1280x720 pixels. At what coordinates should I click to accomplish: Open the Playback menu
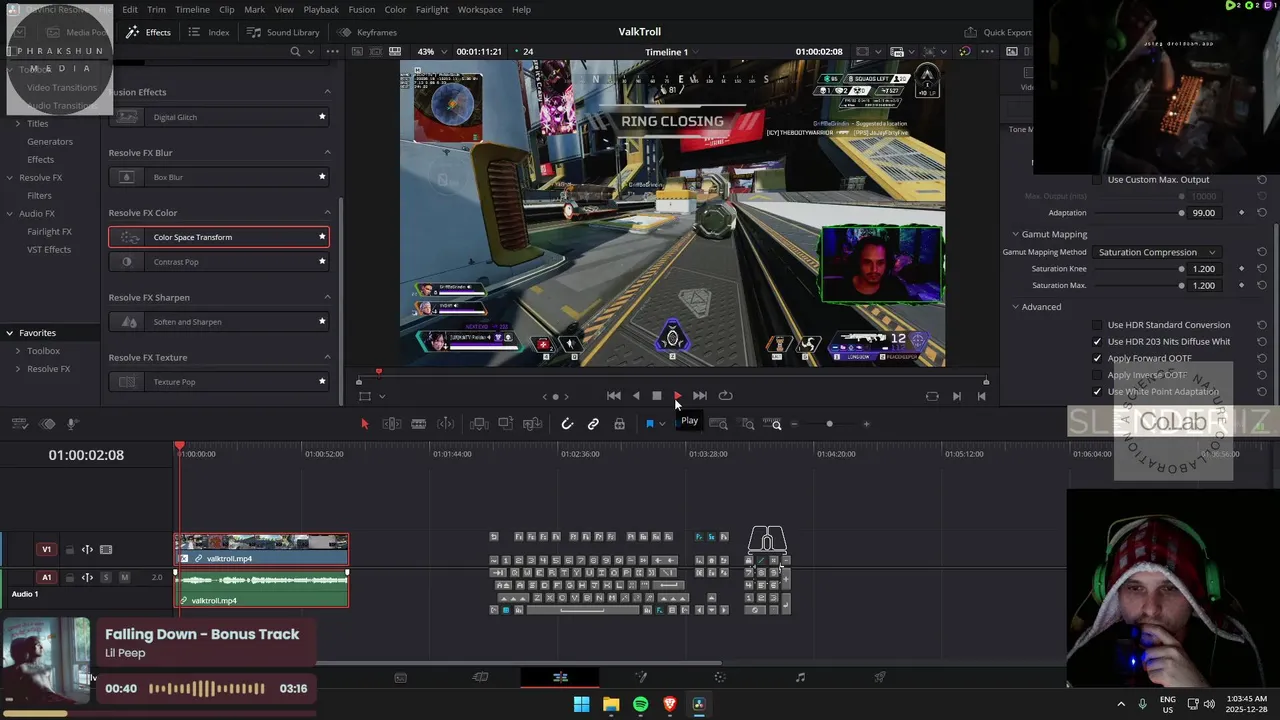pyautogui.click(x=321, y=10)
